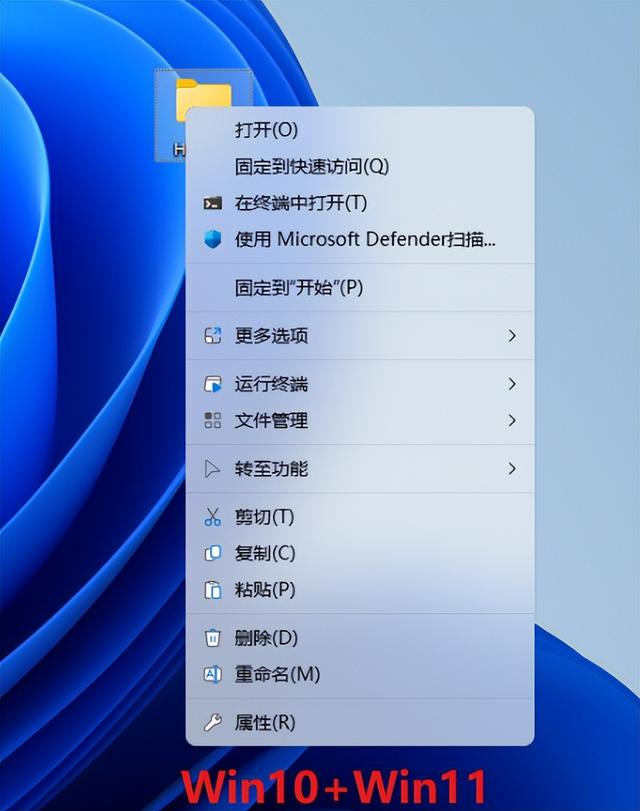The height and width of the screenshot is (811, 640).
Task: Click the terminal icon beside 在终端中打开(T)
Action: click(213, 203)
